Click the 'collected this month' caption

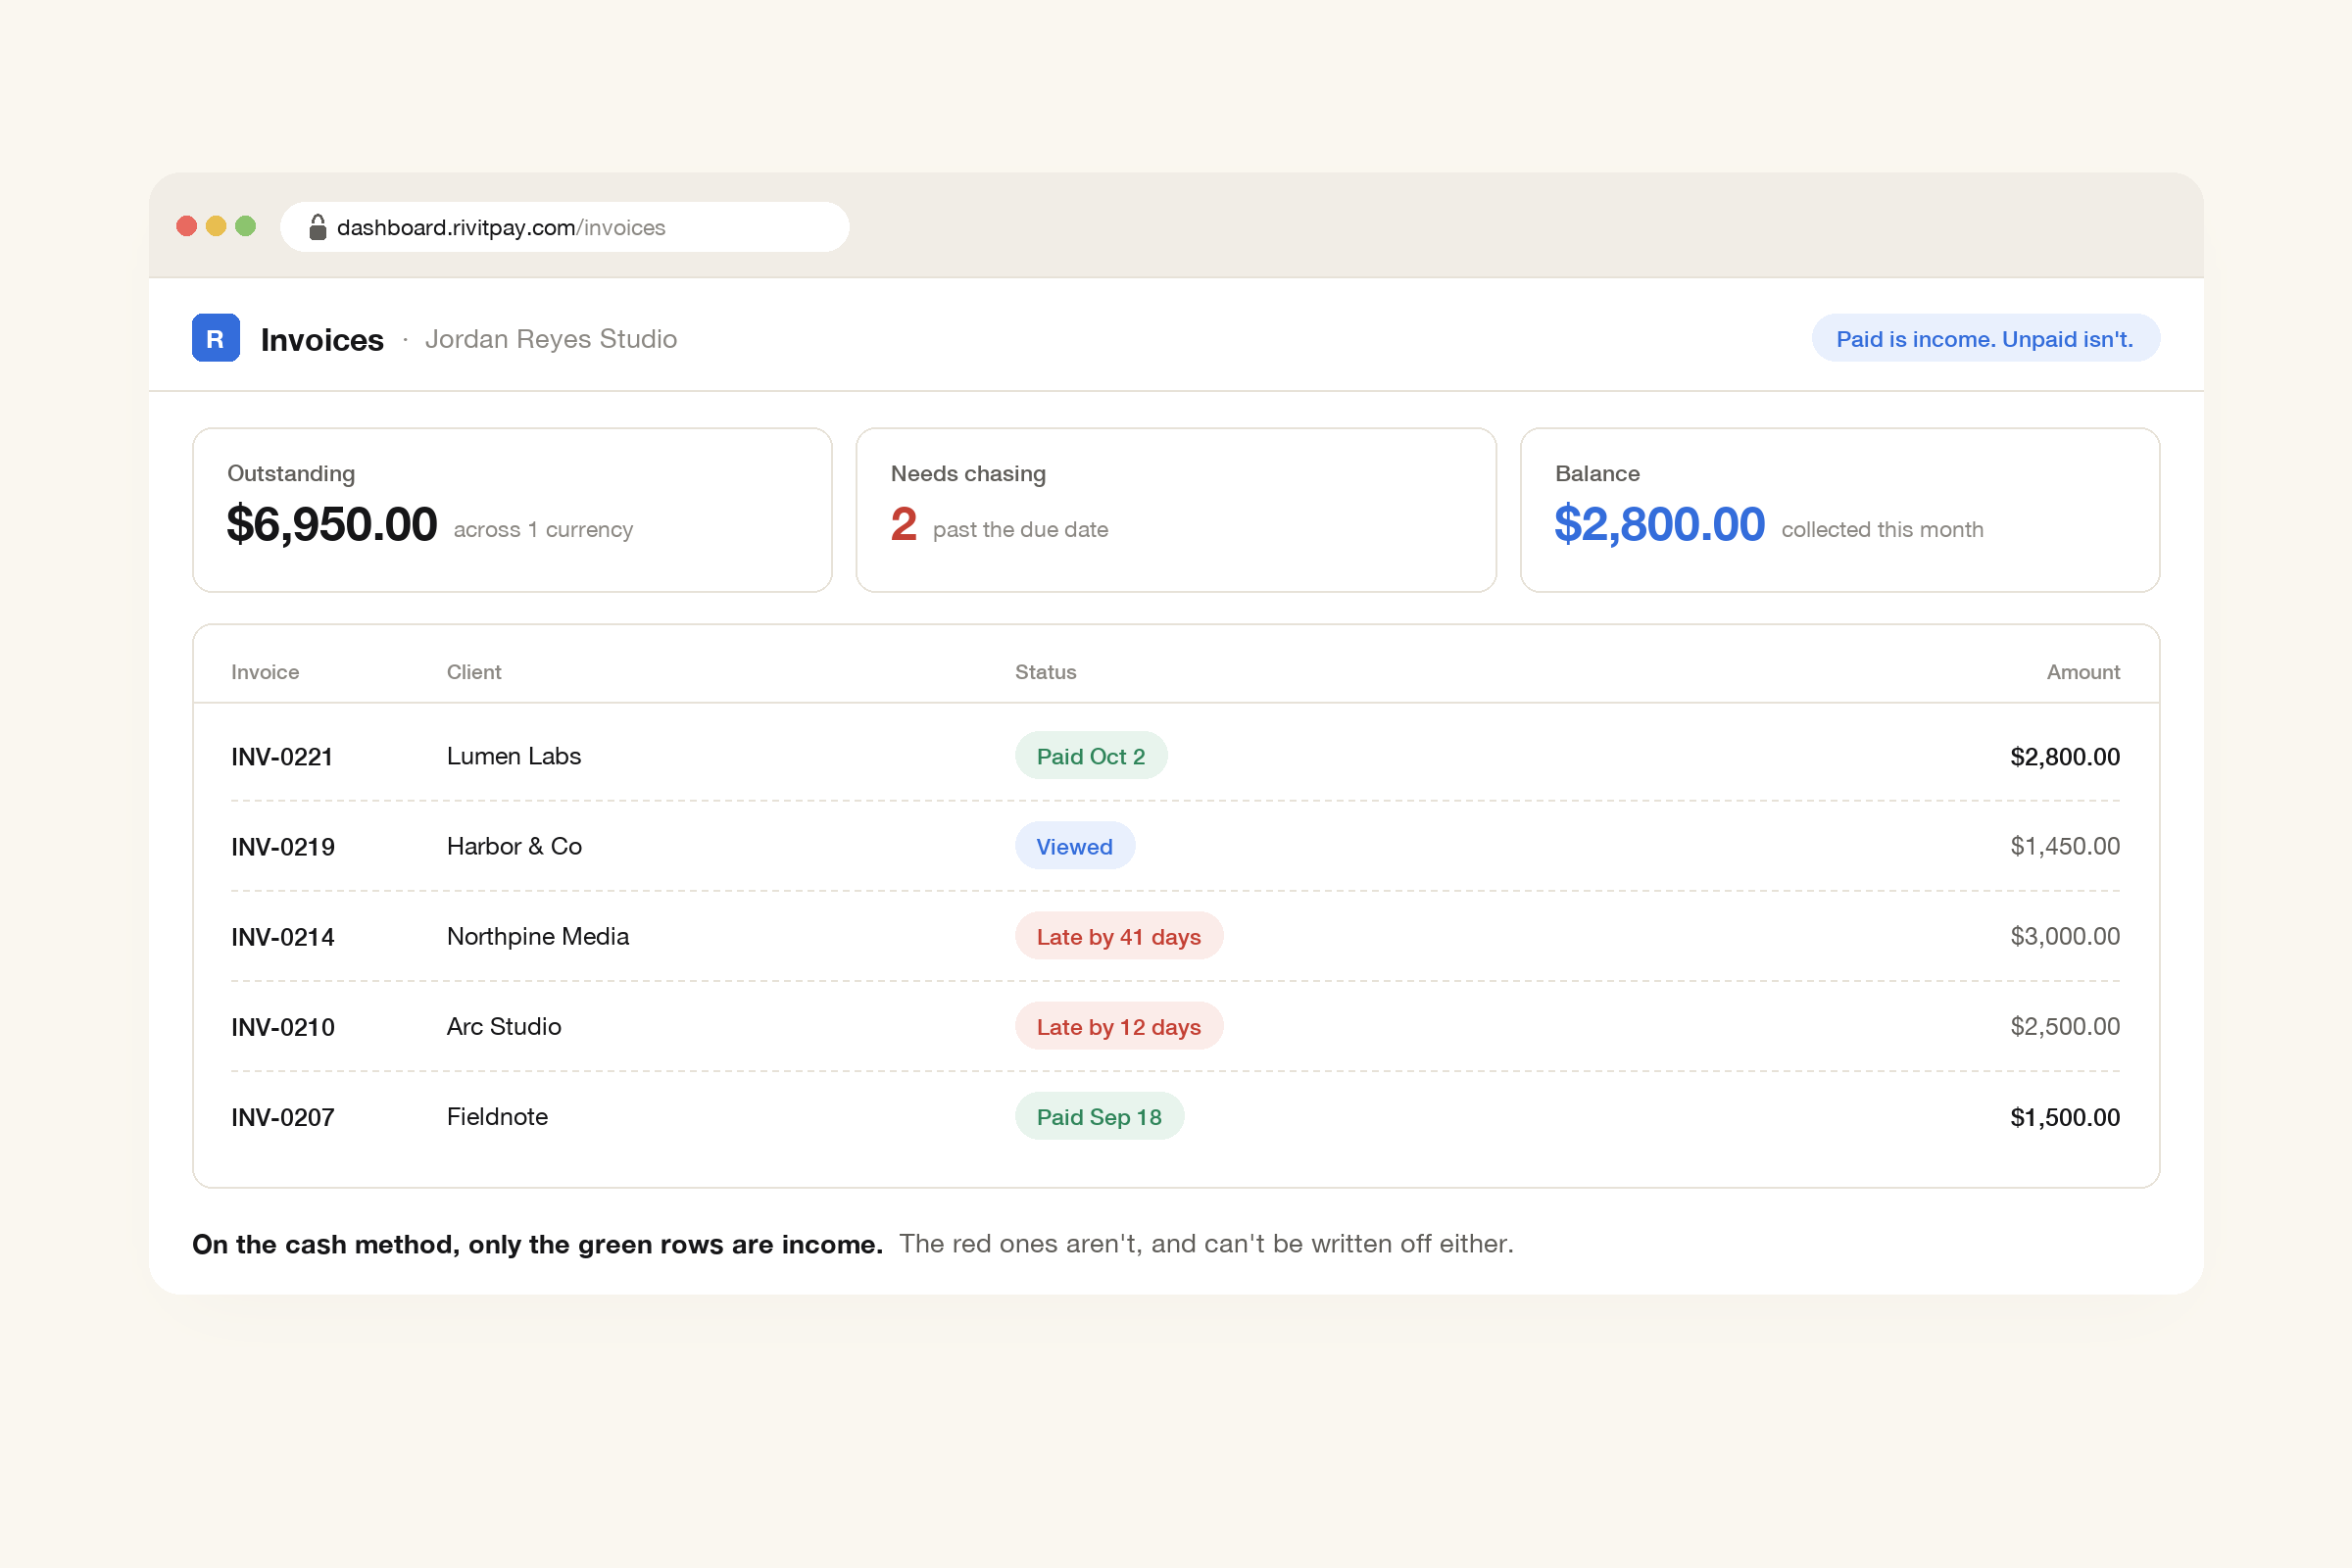[x=1882, y=529]
